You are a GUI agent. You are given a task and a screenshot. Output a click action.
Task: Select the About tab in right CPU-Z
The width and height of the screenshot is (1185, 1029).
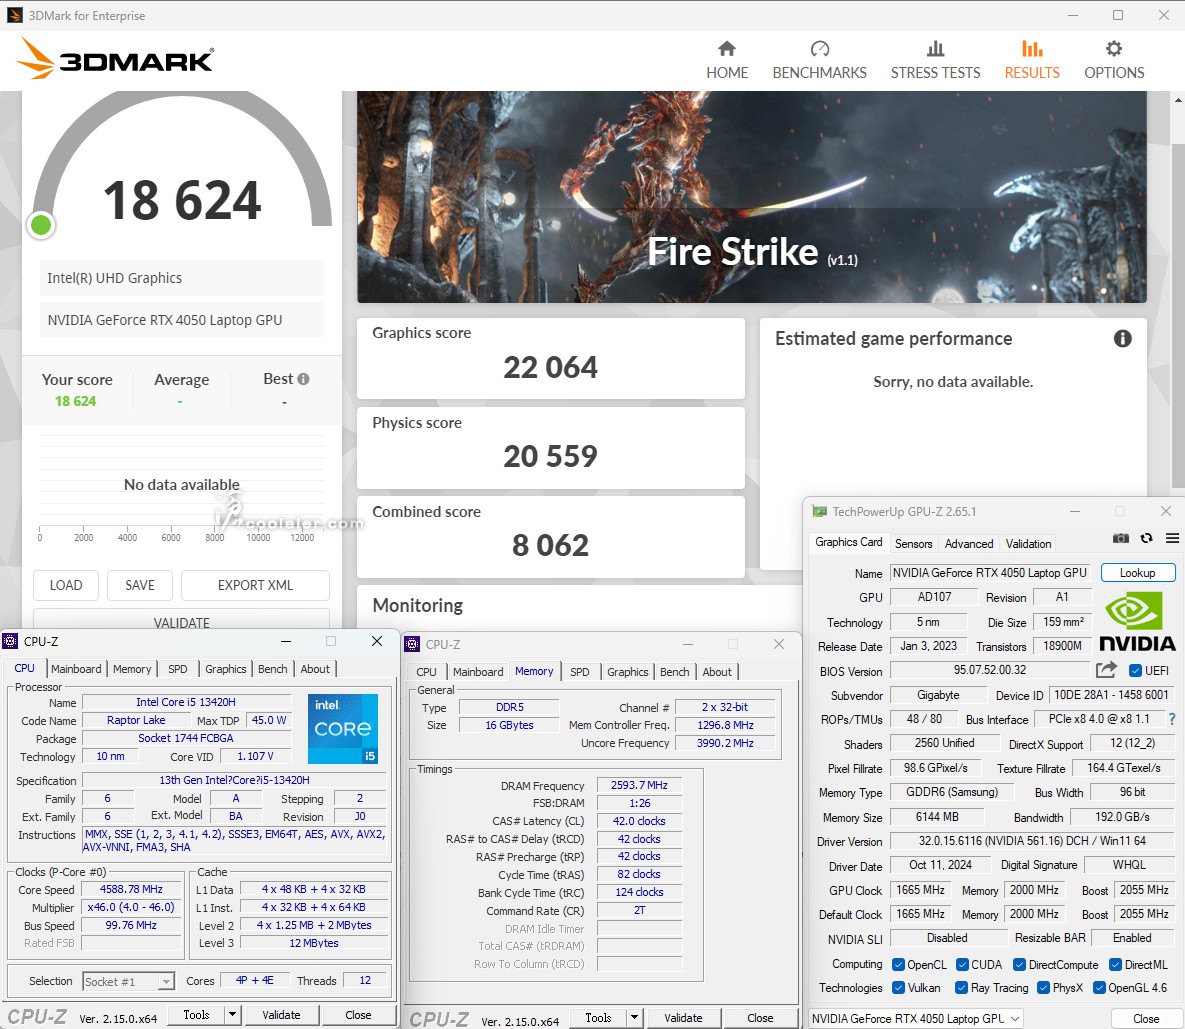[x=717, y=672]
